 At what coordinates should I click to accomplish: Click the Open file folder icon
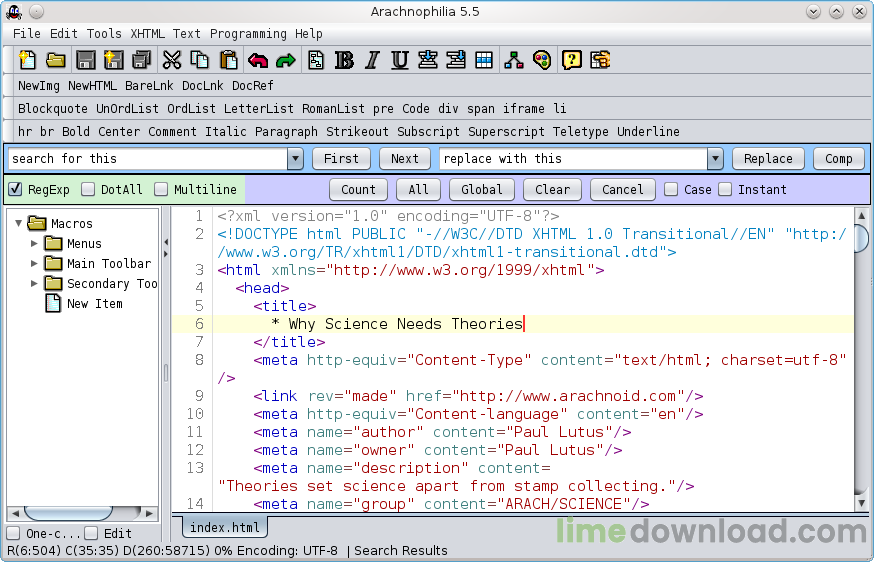pyautogui.click(x=56, y=60)
